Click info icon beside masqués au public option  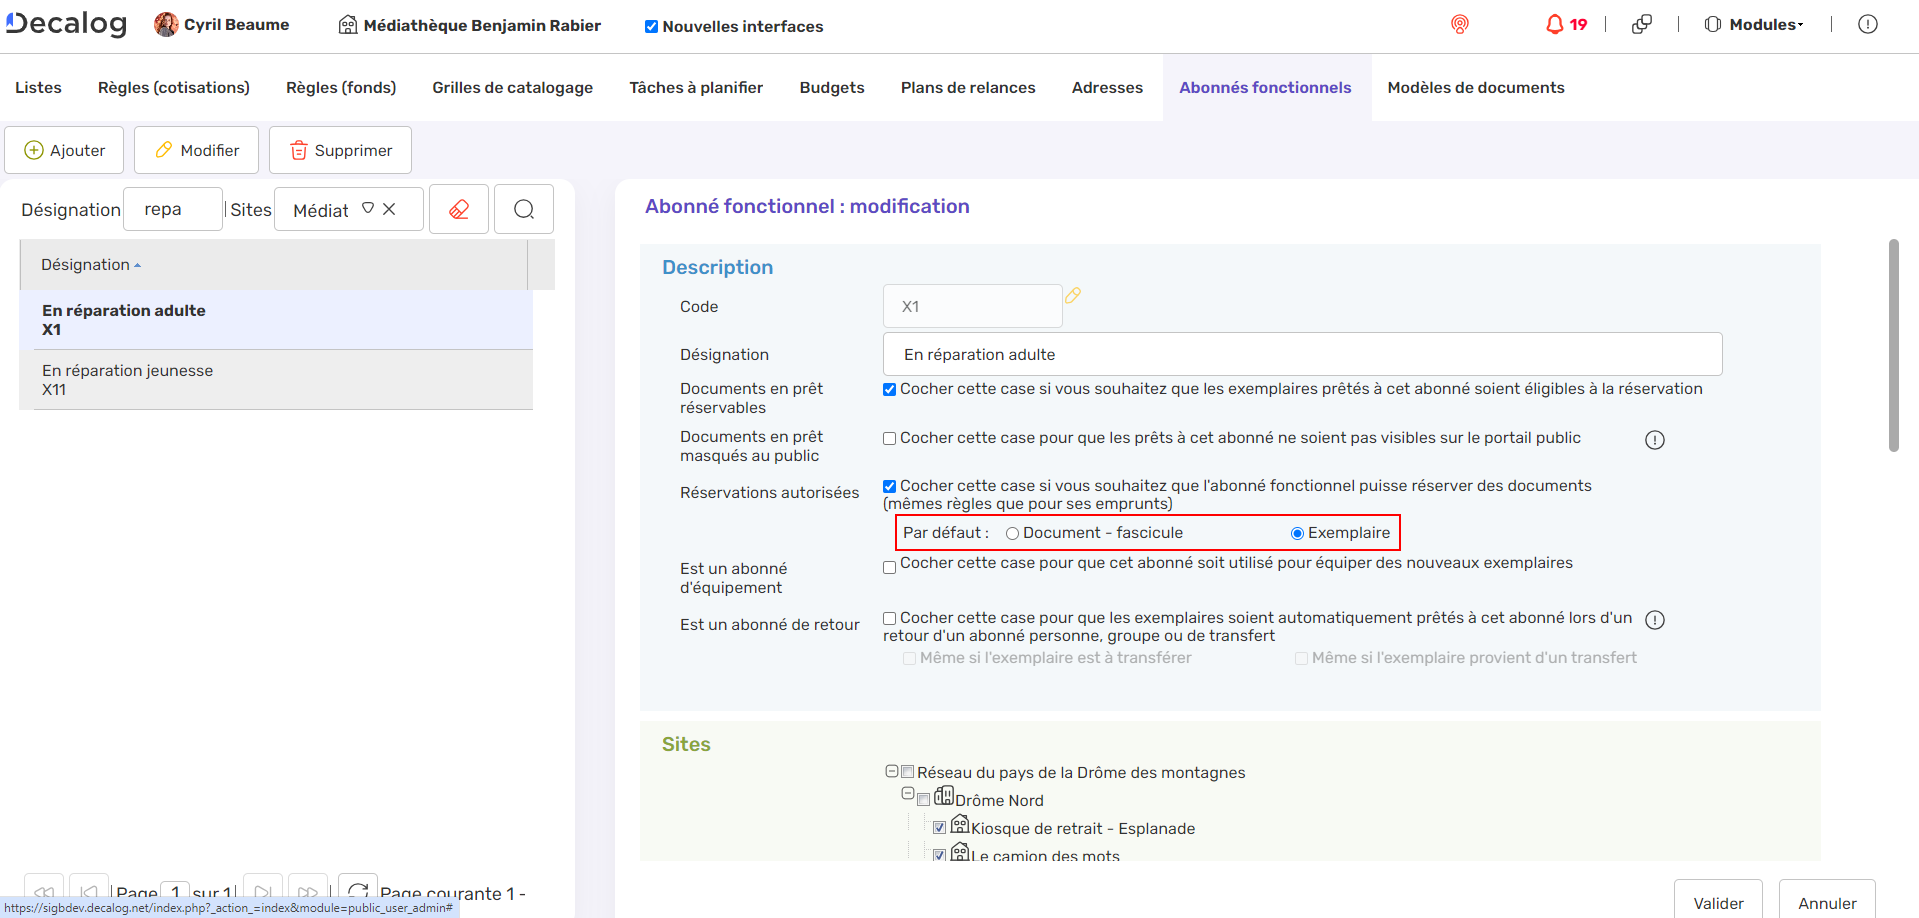[x=1655, y=440]
